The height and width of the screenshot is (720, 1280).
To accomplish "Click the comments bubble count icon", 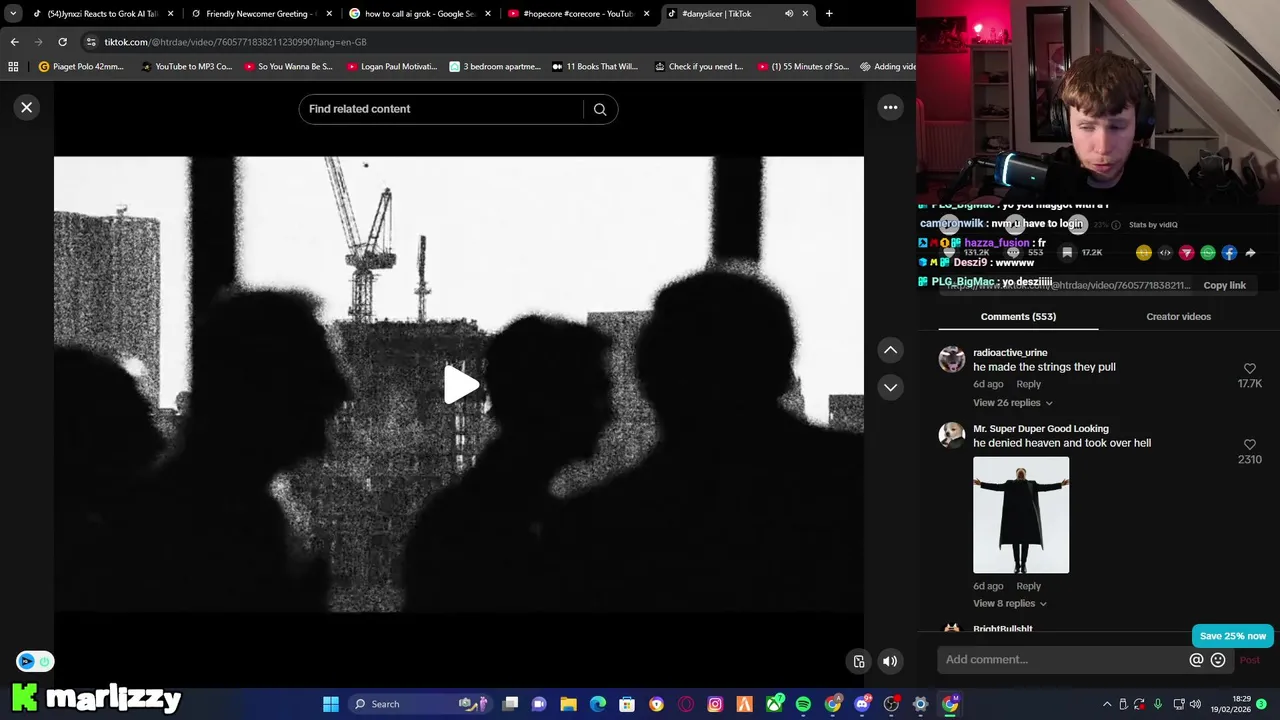I will (x=1013, y=253).
